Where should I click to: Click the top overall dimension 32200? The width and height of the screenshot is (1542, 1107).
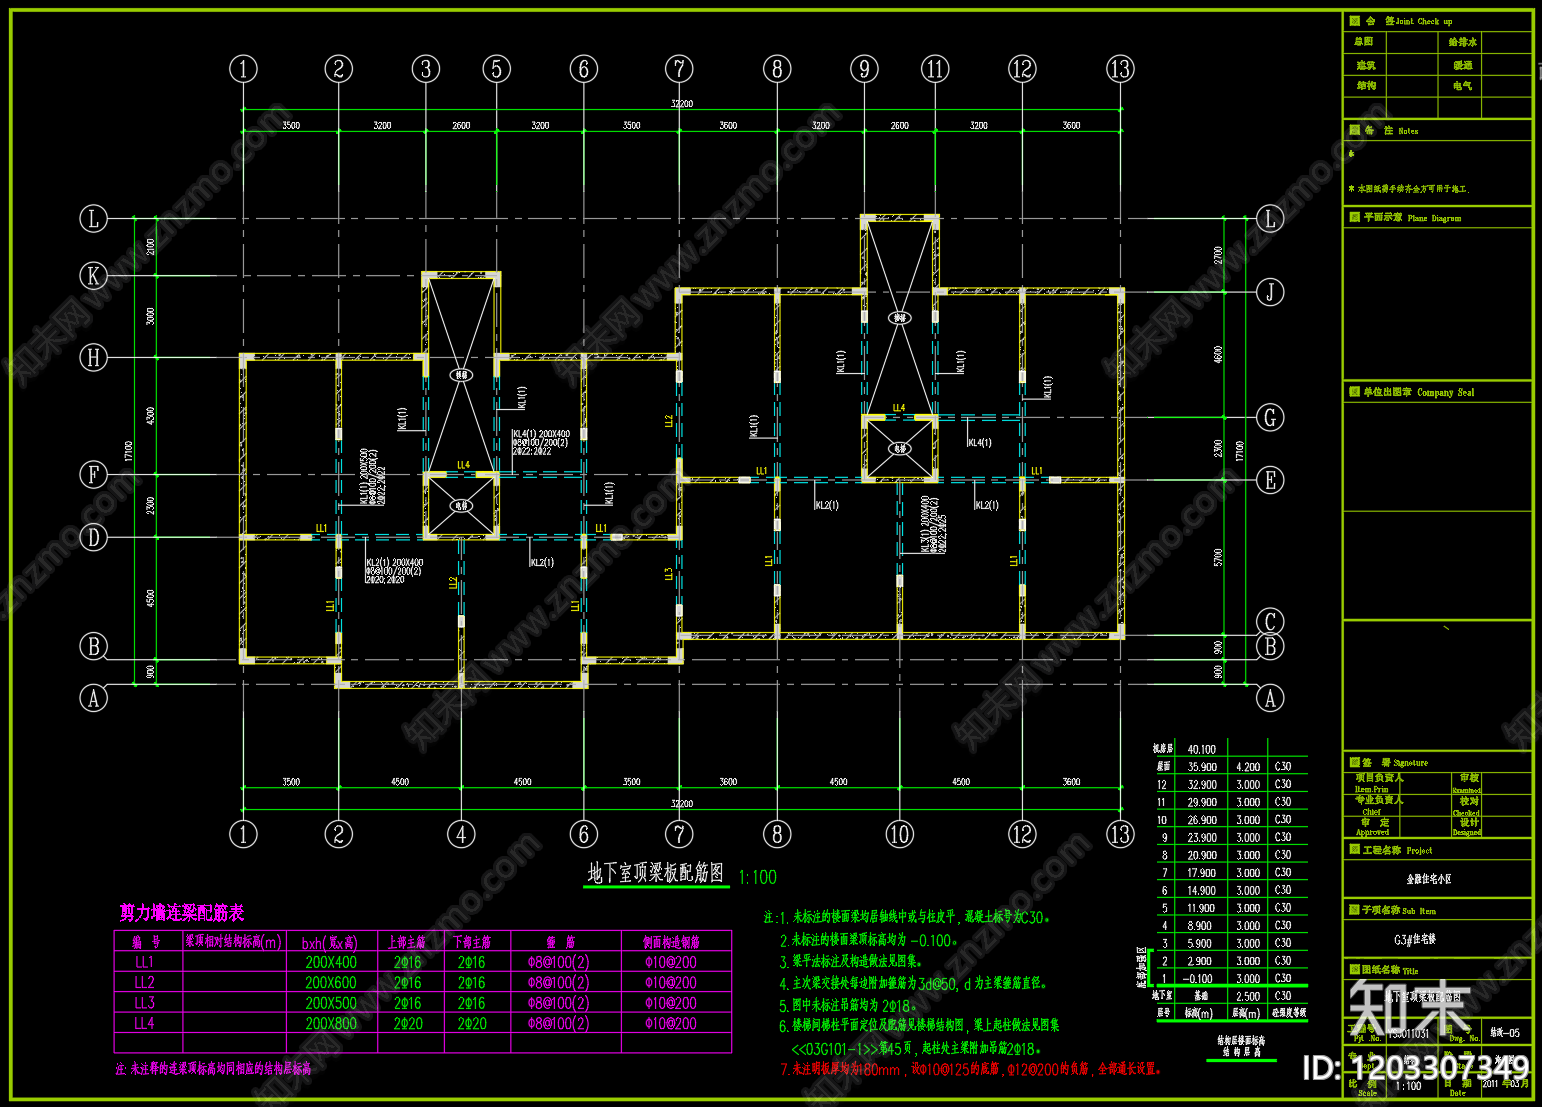[x=681, y=103]
